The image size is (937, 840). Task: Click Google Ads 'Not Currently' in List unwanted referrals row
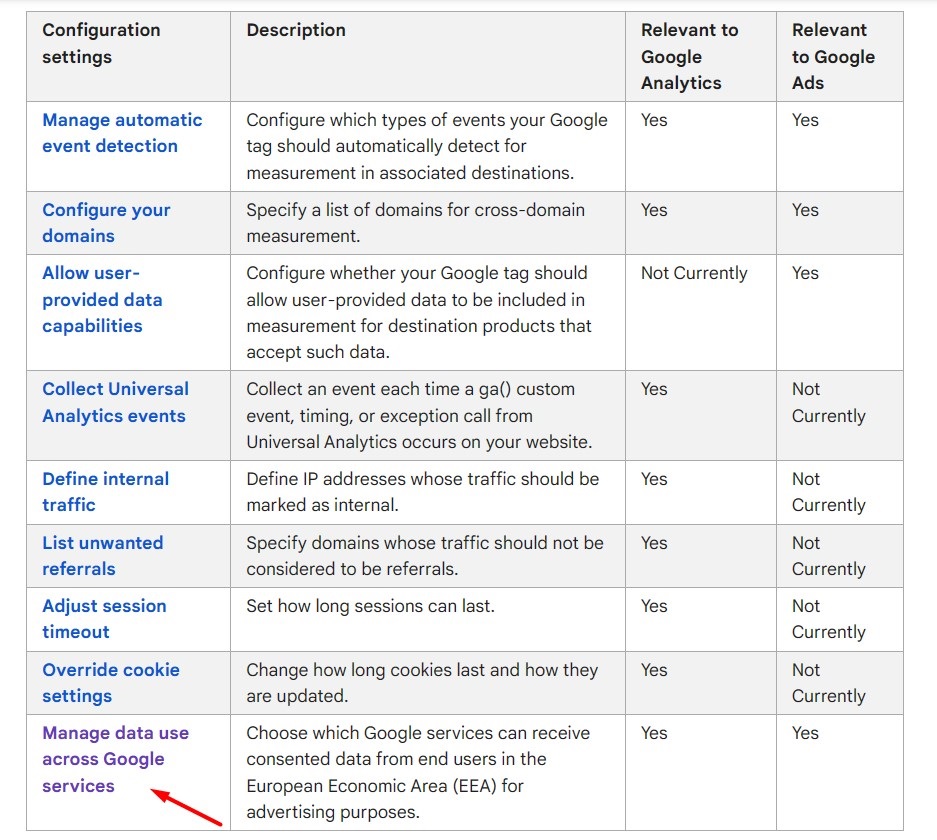828,556
